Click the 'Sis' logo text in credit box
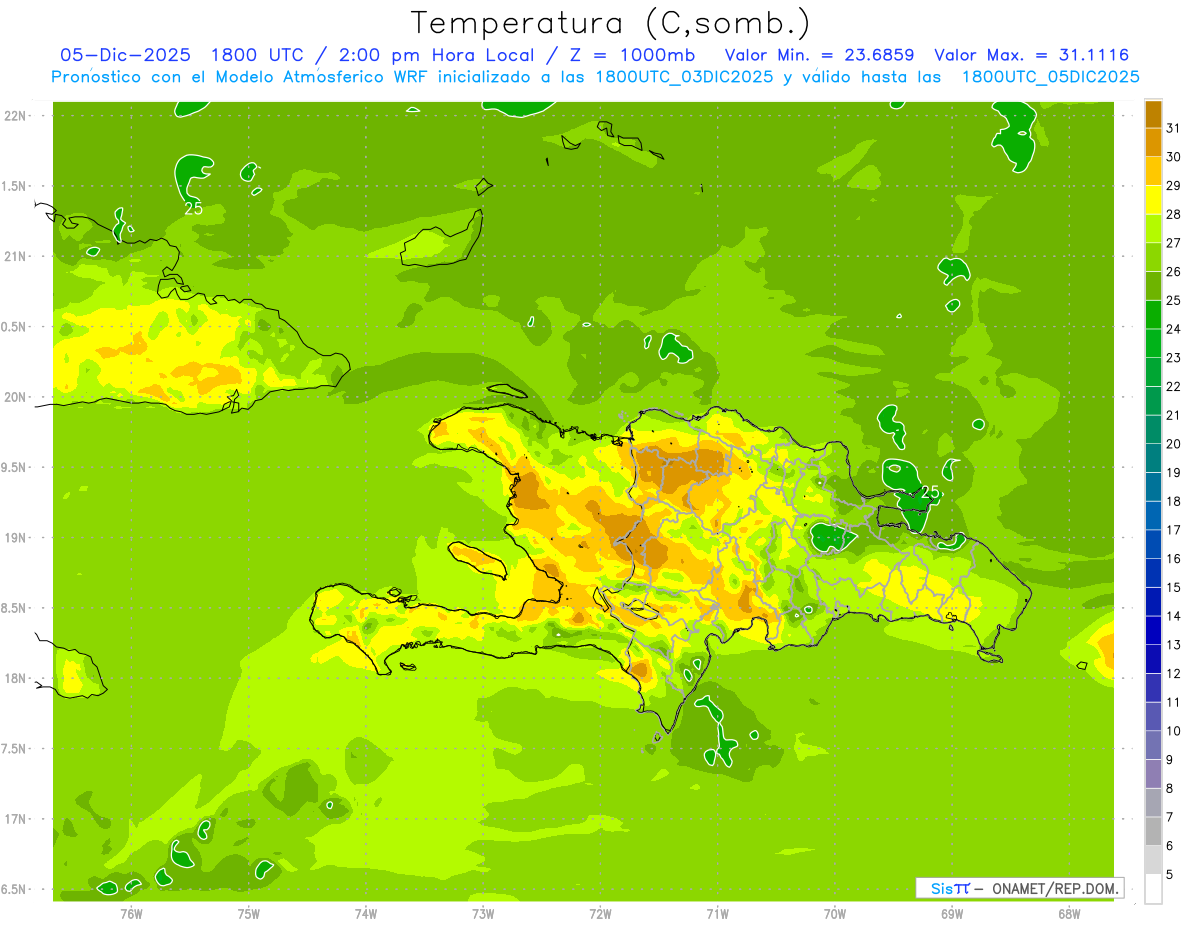The width and height of the screenshot is (1200, 927). (x=942, y=888)
